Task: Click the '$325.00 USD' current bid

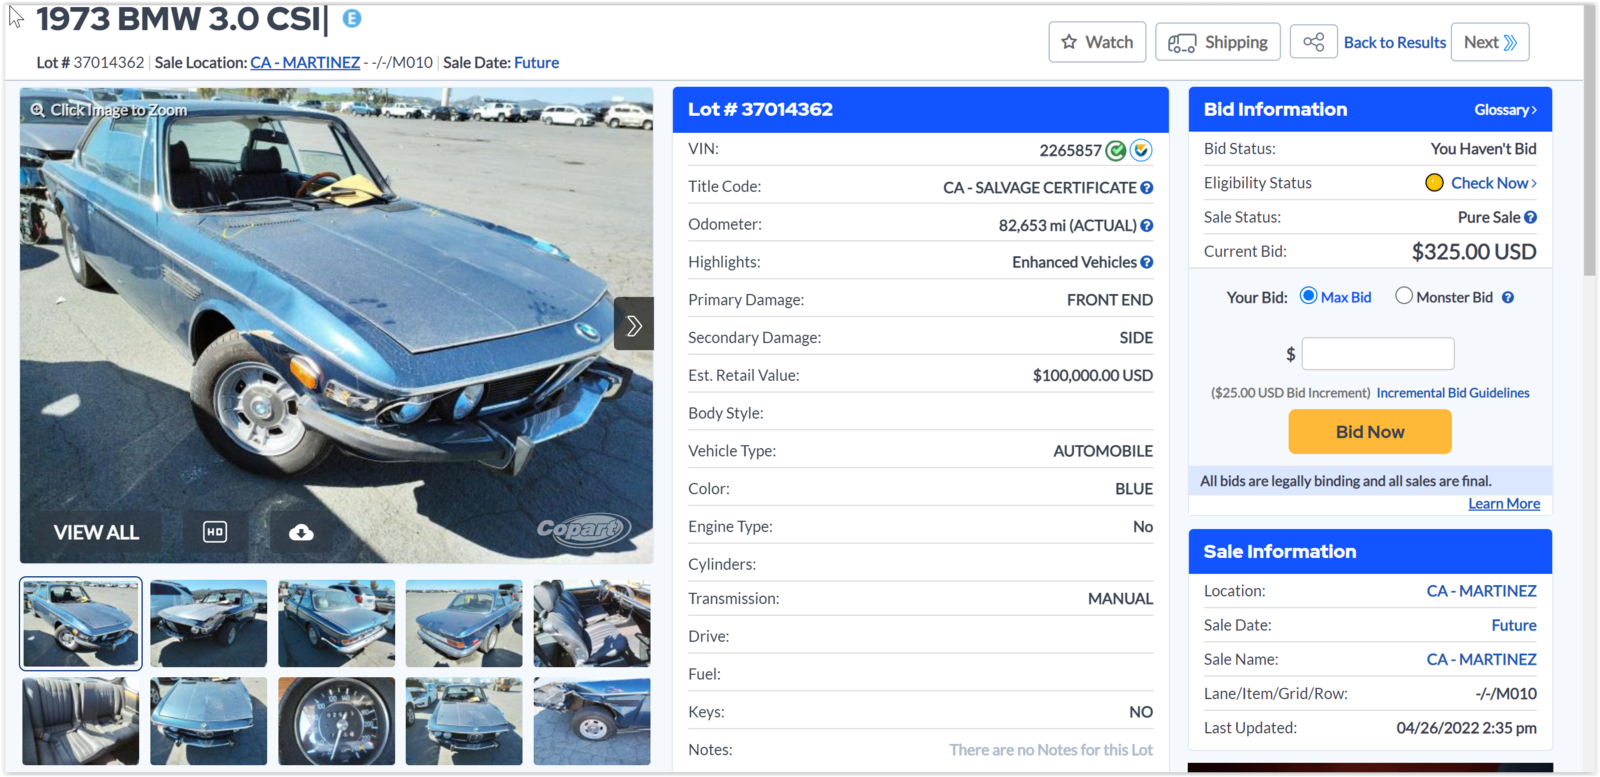Action: click(1474, 252)
